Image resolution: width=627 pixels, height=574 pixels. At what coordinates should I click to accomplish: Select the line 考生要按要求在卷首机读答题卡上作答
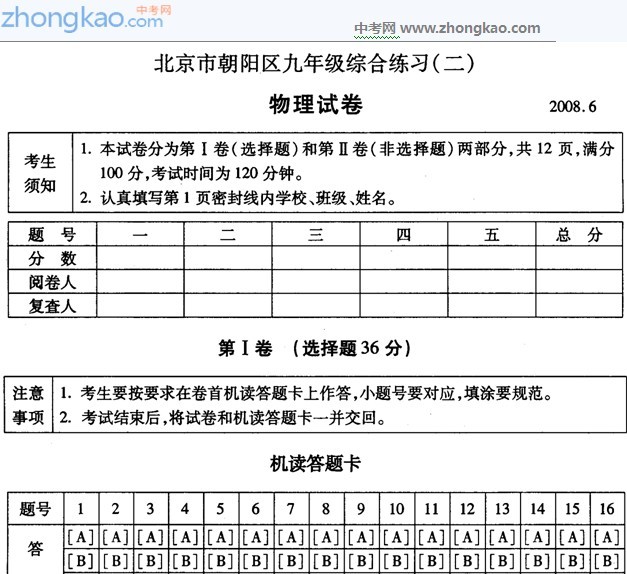(x=306, y=393)
